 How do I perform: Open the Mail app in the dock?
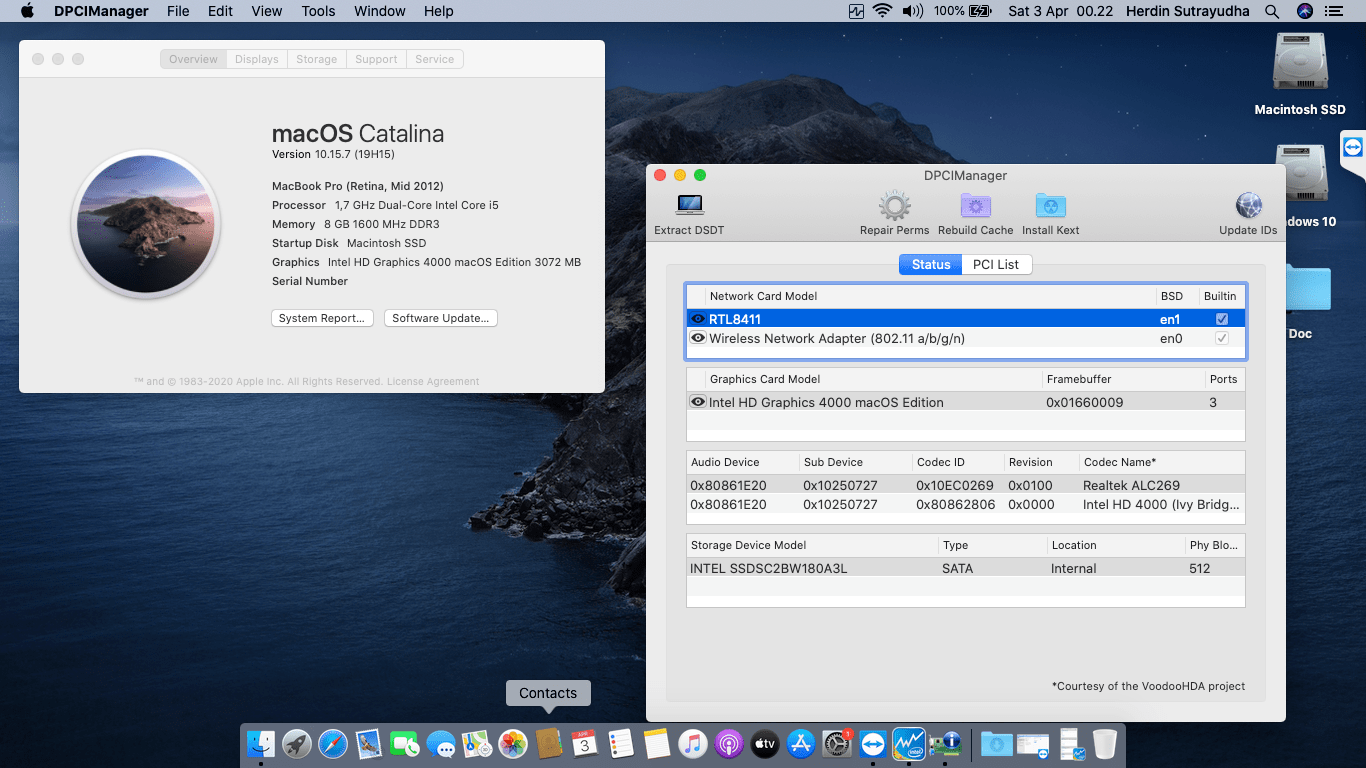click(369, 743)
